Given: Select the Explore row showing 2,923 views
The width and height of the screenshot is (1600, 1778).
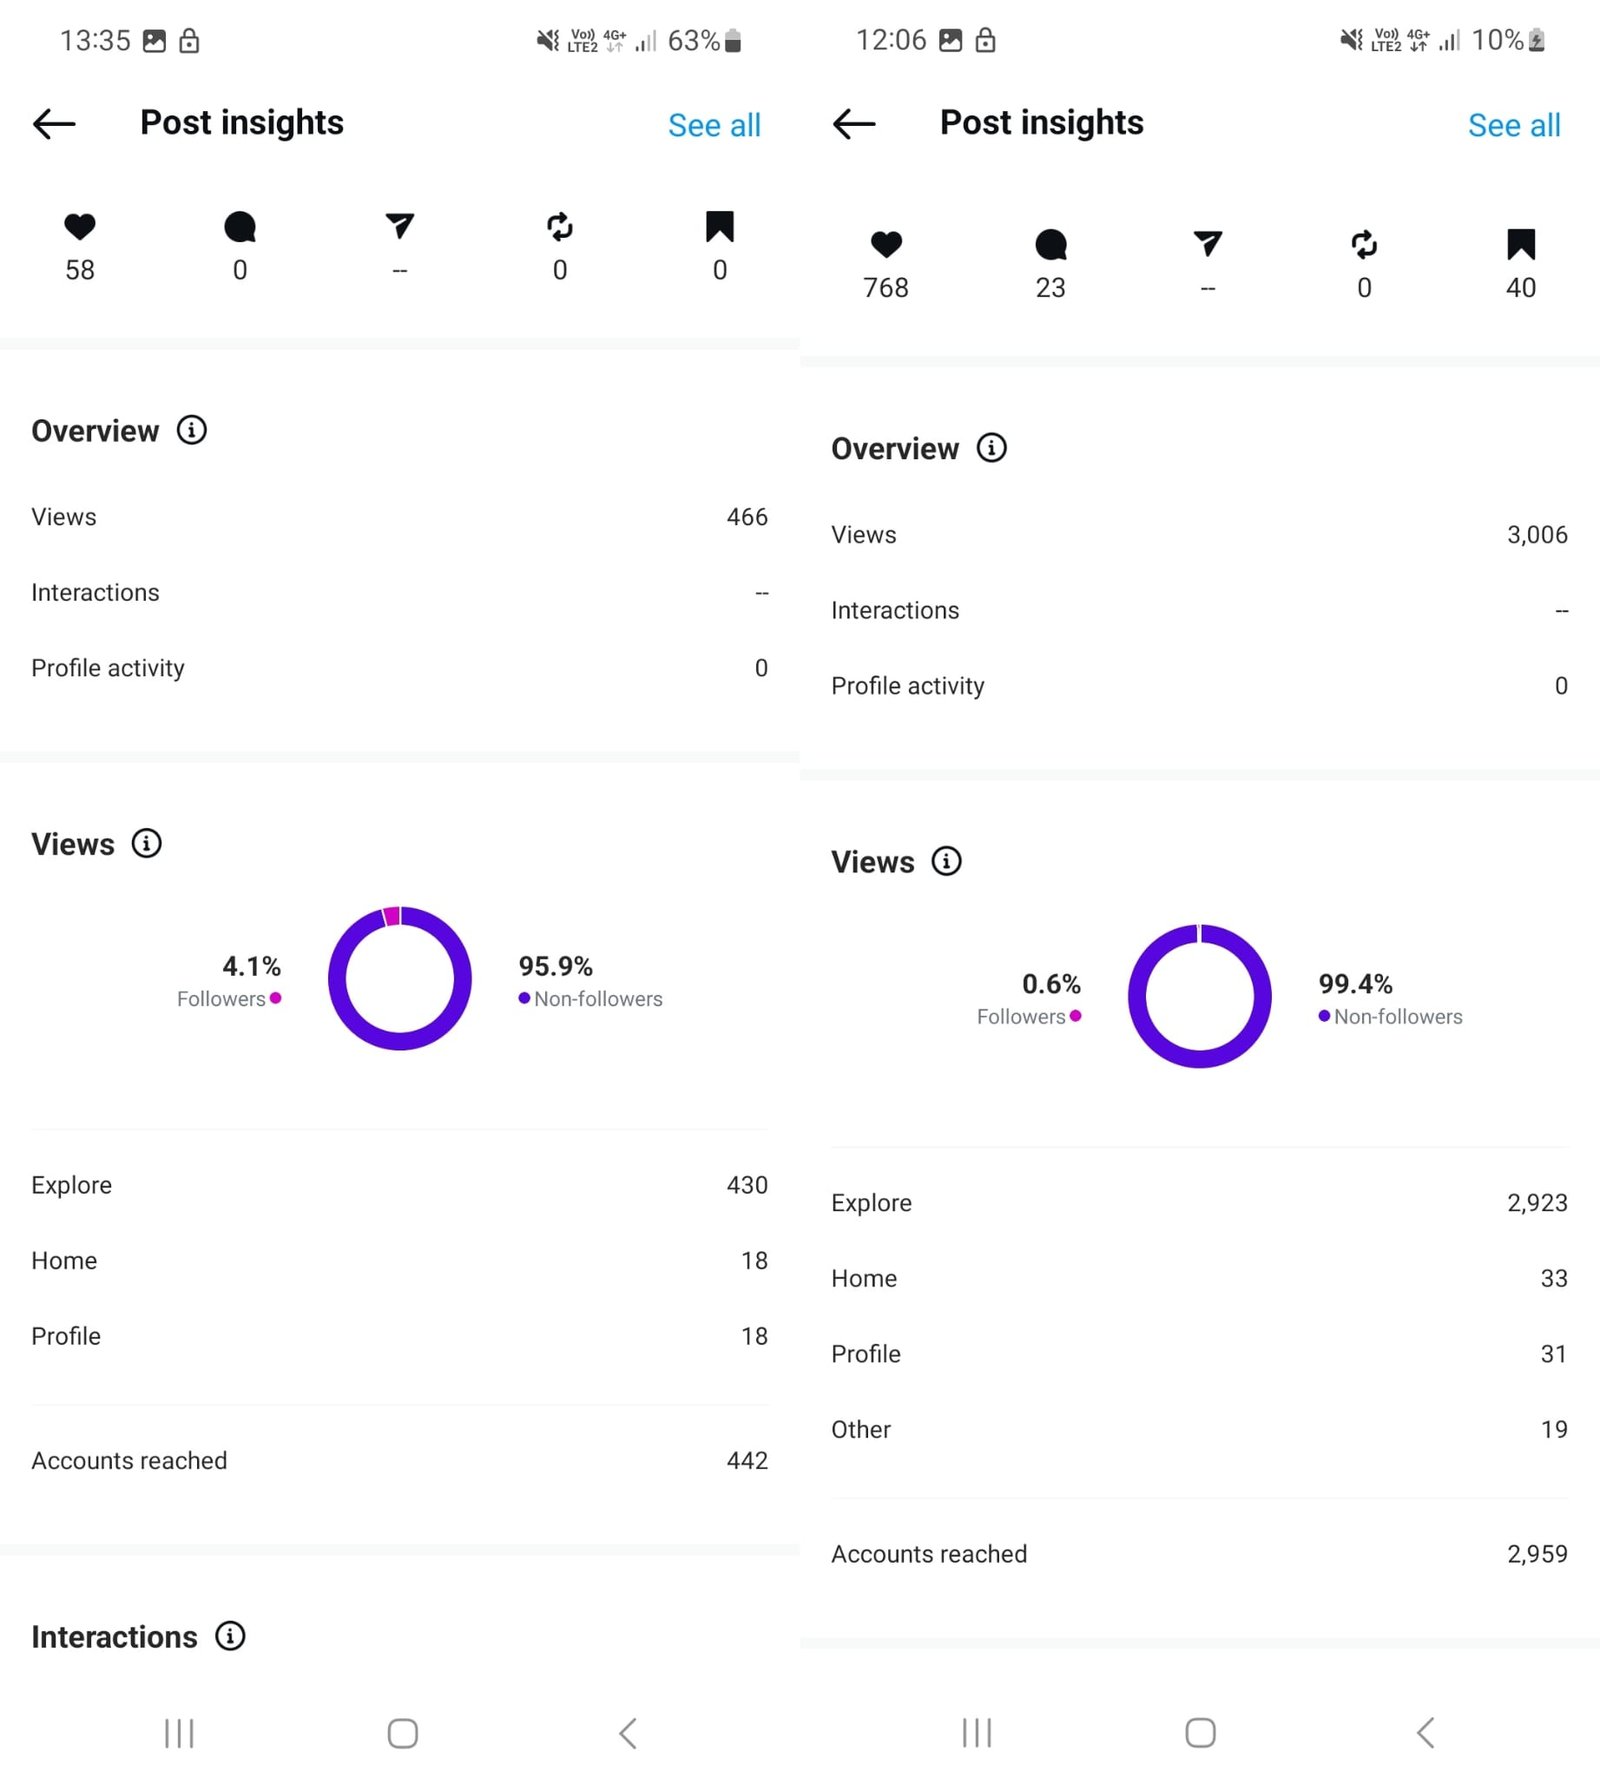Looking at the screenshot, I should click(1199, 1203).
